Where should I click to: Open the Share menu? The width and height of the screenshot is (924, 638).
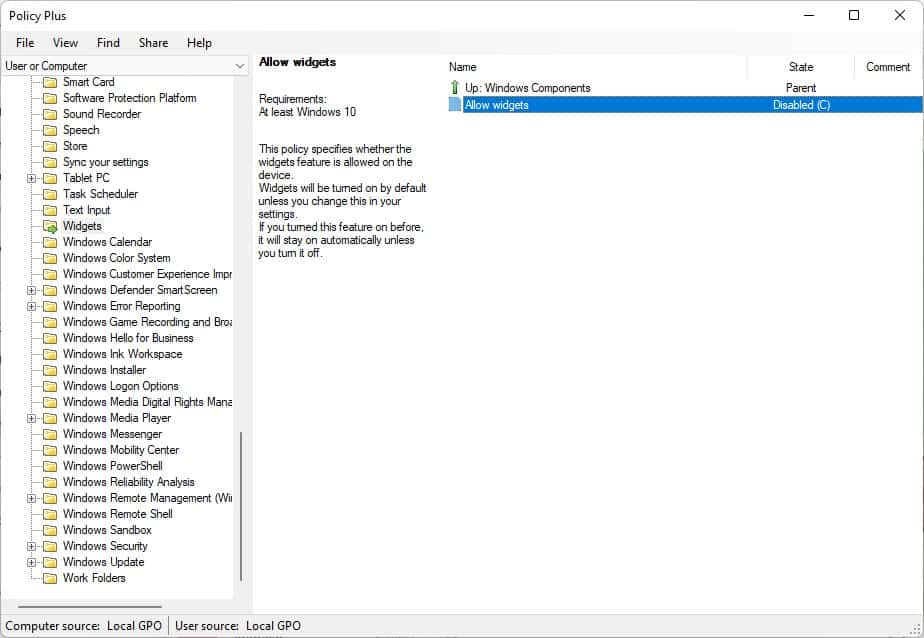[153, 43]
